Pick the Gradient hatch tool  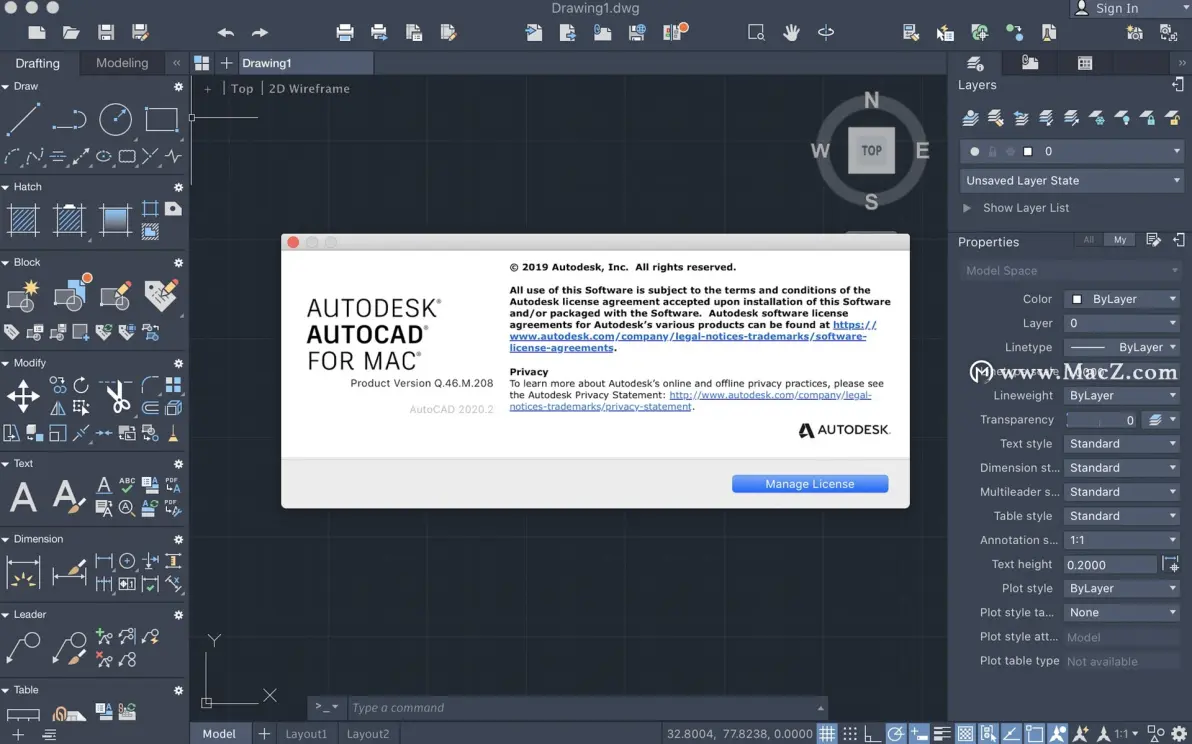click(115, 220)
